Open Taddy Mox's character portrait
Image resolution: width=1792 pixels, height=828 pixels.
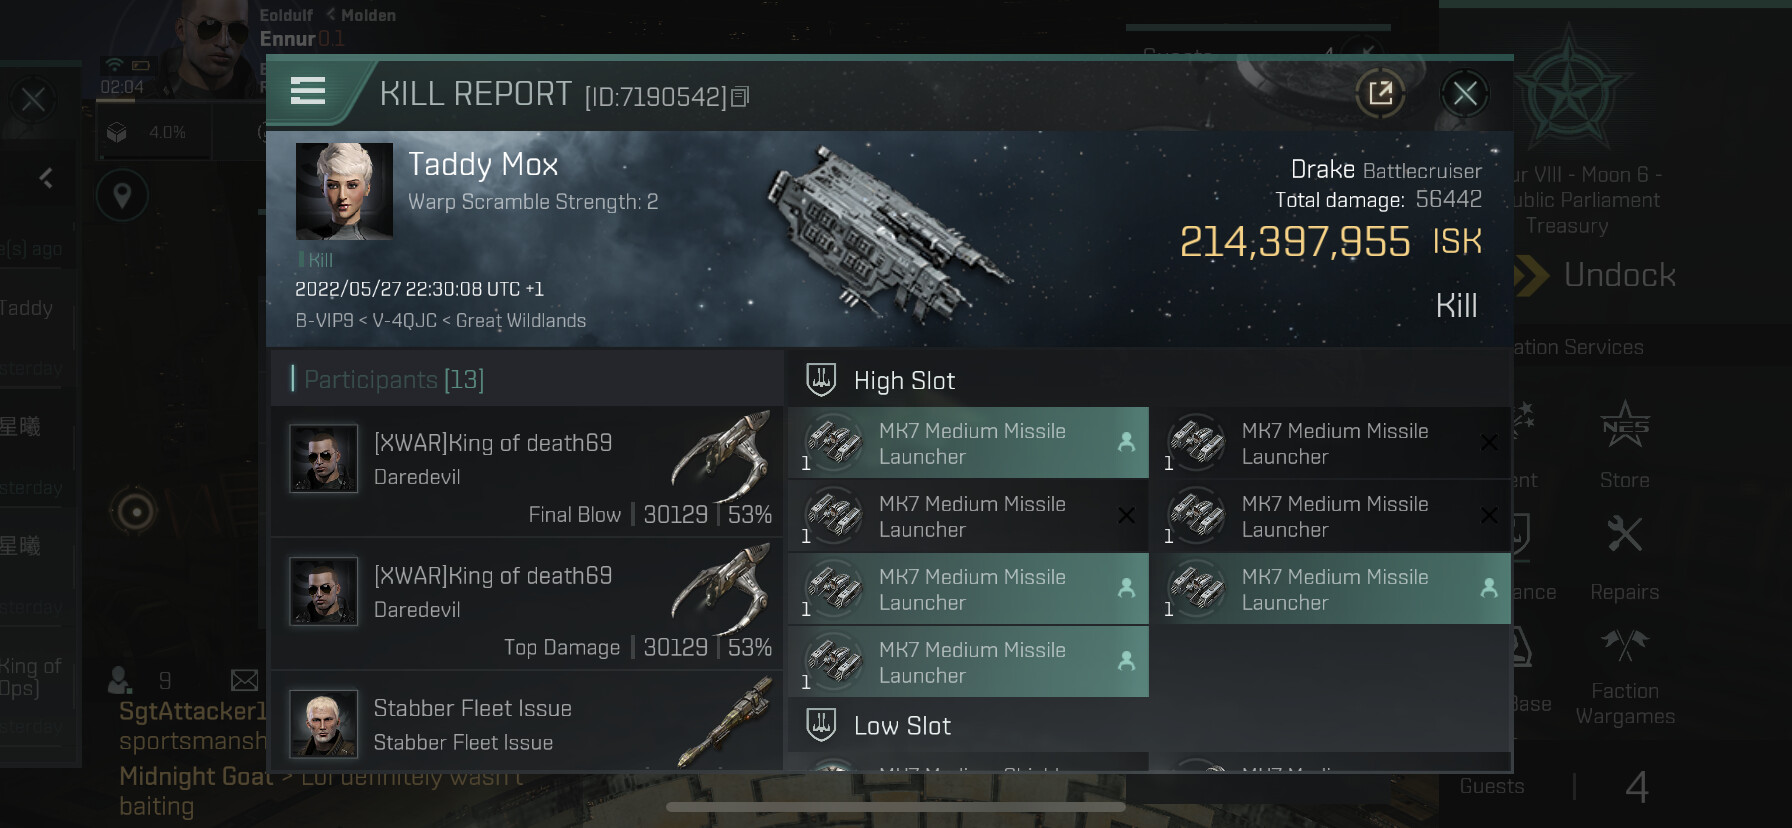pos(344,190)
